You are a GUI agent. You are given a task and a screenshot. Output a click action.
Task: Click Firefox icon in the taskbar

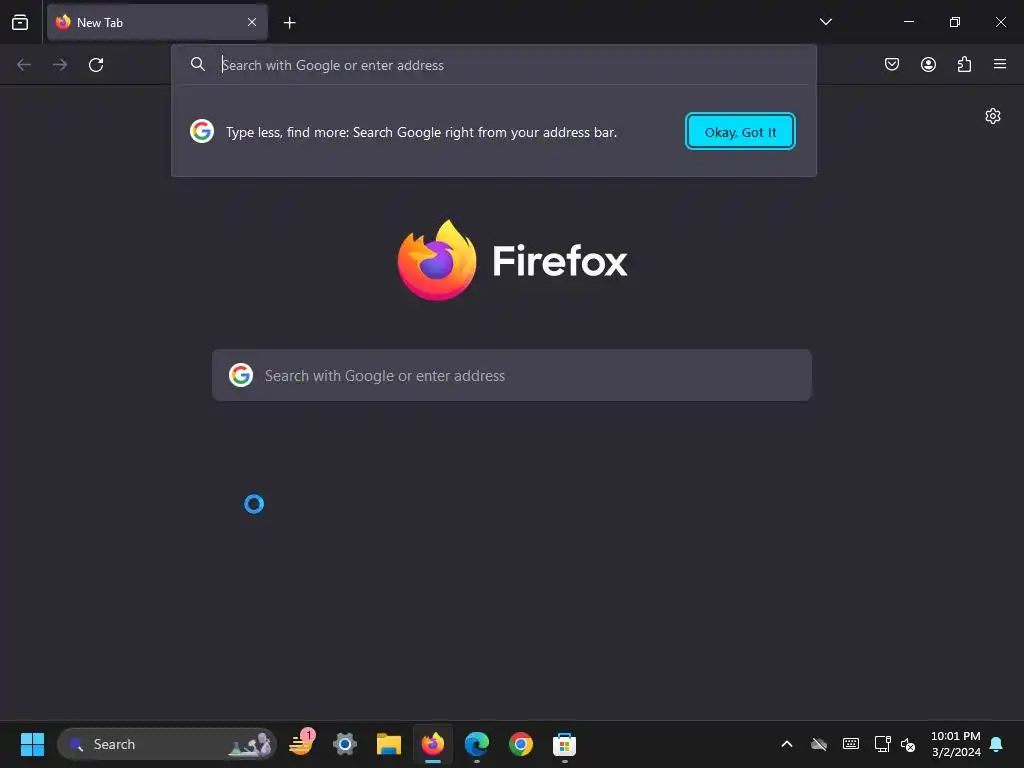(432, 744)
